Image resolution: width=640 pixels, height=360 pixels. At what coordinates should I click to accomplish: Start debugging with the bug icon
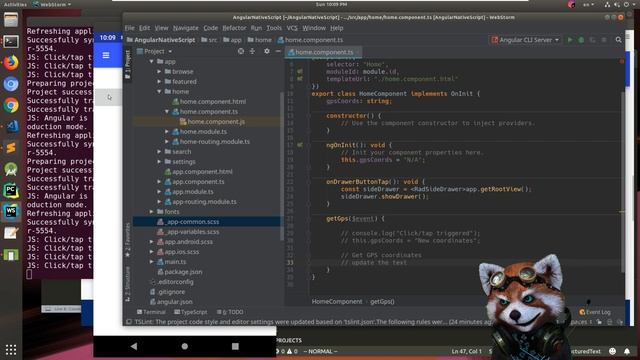point(581,40)
